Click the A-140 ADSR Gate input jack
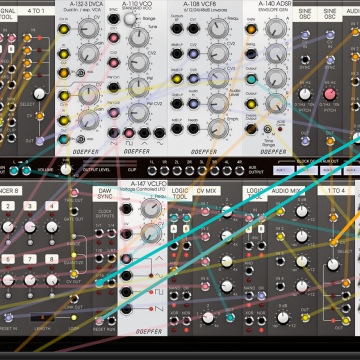 tap(251, 29)
